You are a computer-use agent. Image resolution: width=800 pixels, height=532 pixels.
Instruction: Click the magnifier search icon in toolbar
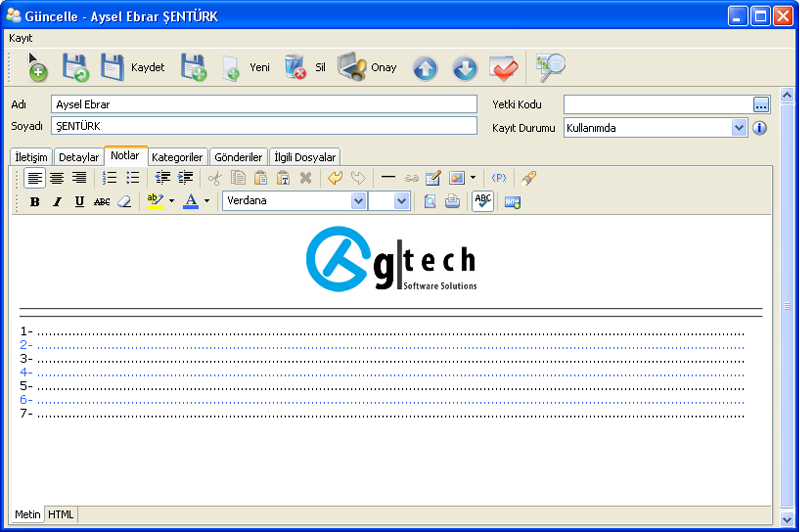pyautogui.click(x=551, y=68)
